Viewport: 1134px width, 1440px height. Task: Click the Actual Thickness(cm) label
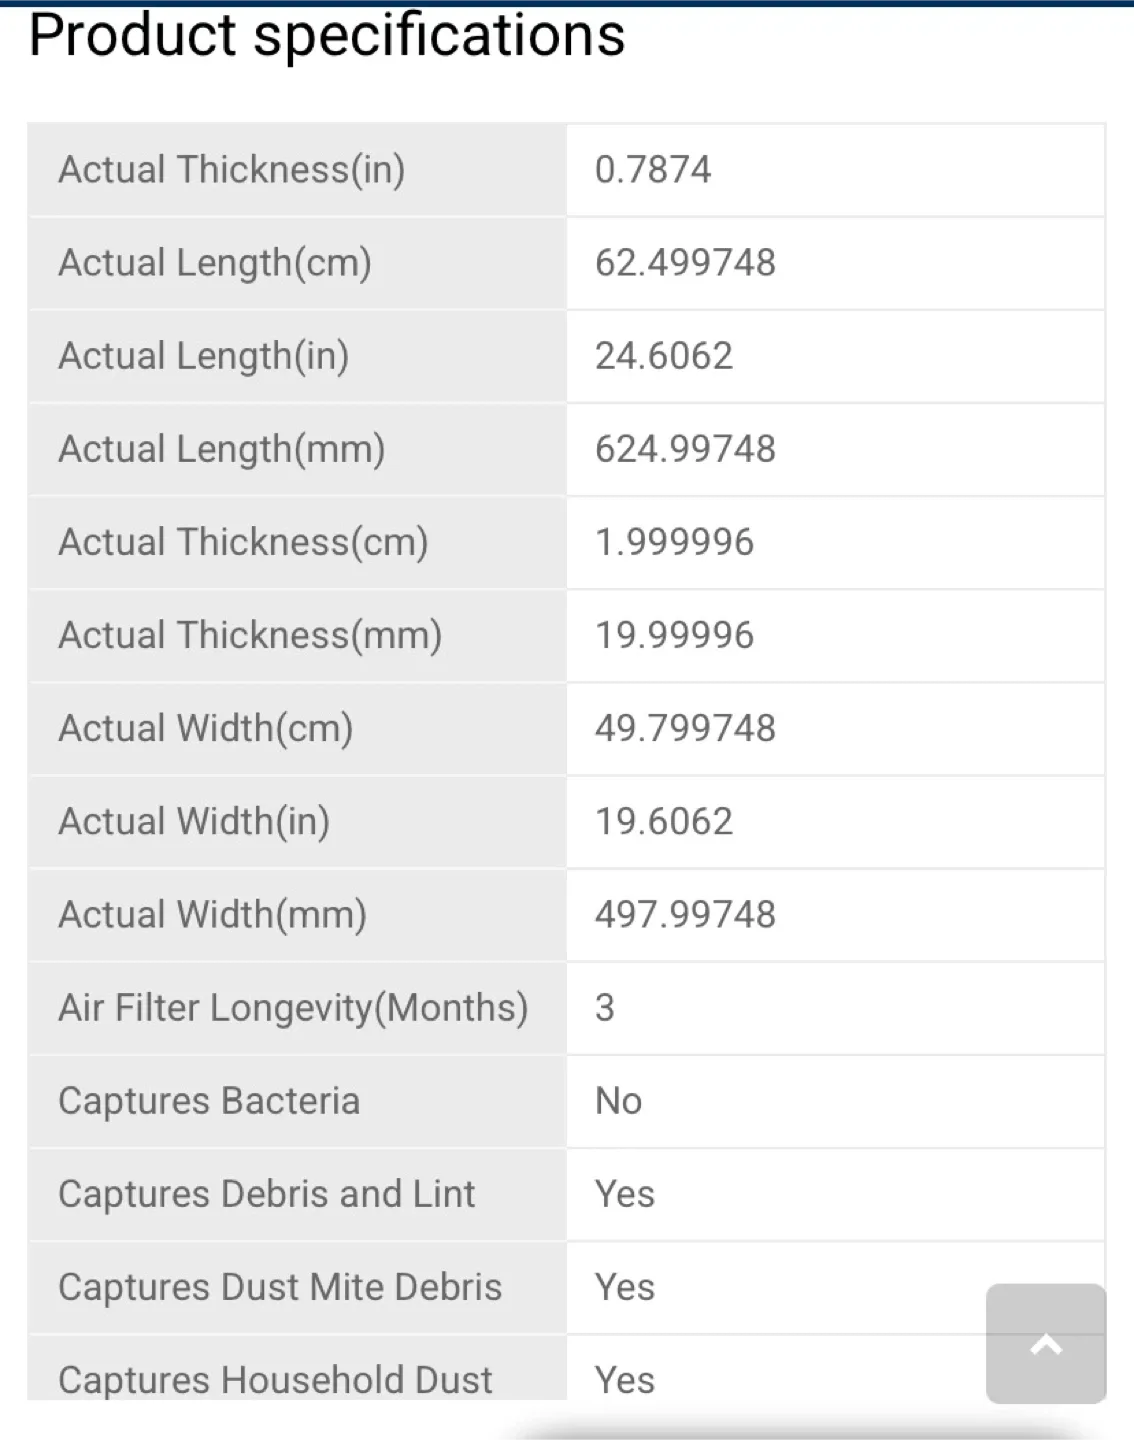coord(243,542)
